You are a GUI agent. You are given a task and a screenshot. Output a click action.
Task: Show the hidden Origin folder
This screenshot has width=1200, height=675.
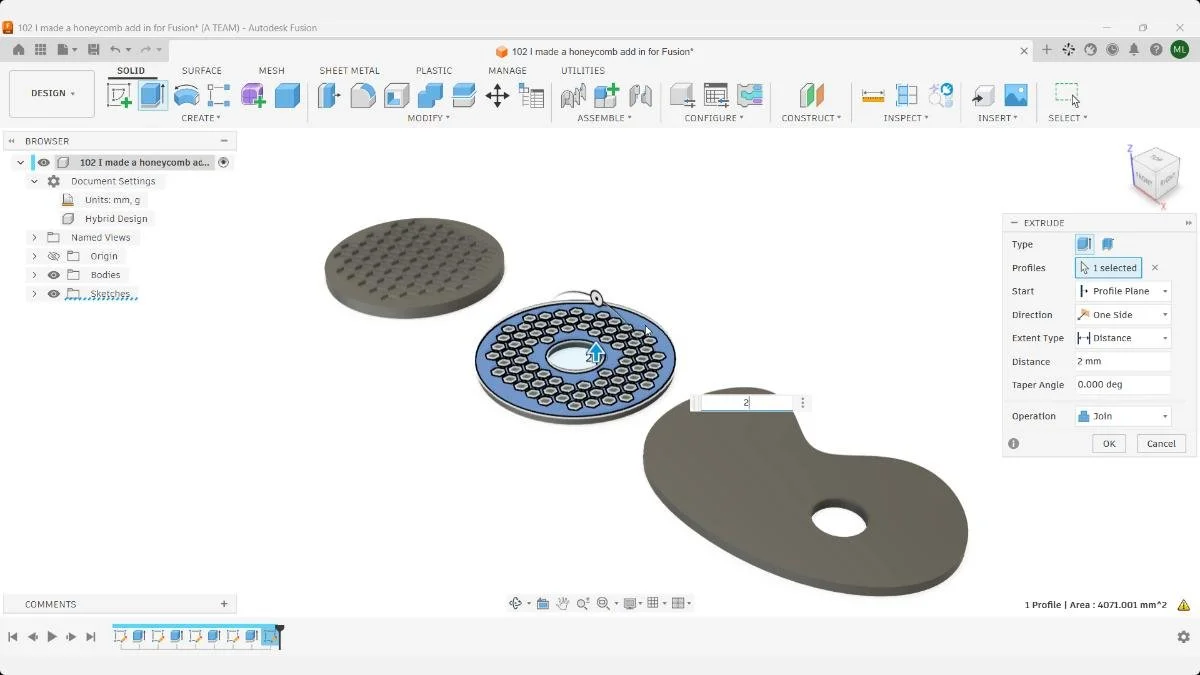point(54,256)
